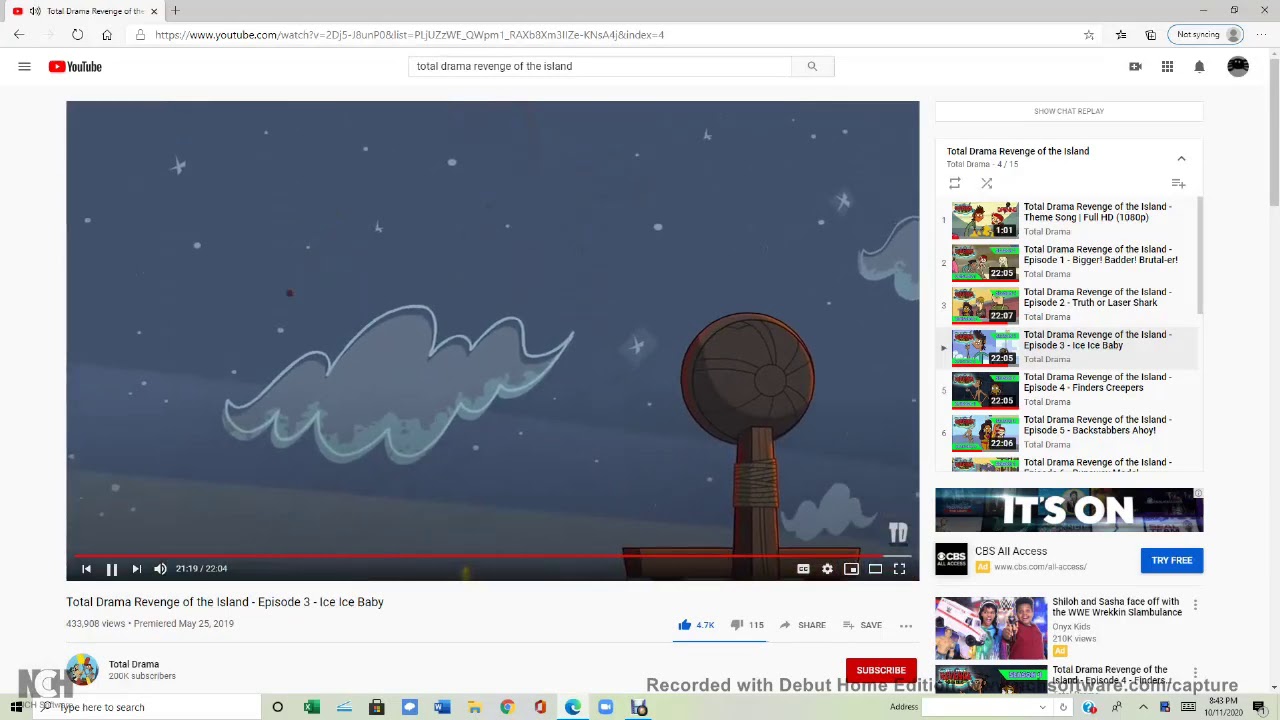1280x720 pixels.
Task: Open a new browser tab
Action: (x=175, y=11)
